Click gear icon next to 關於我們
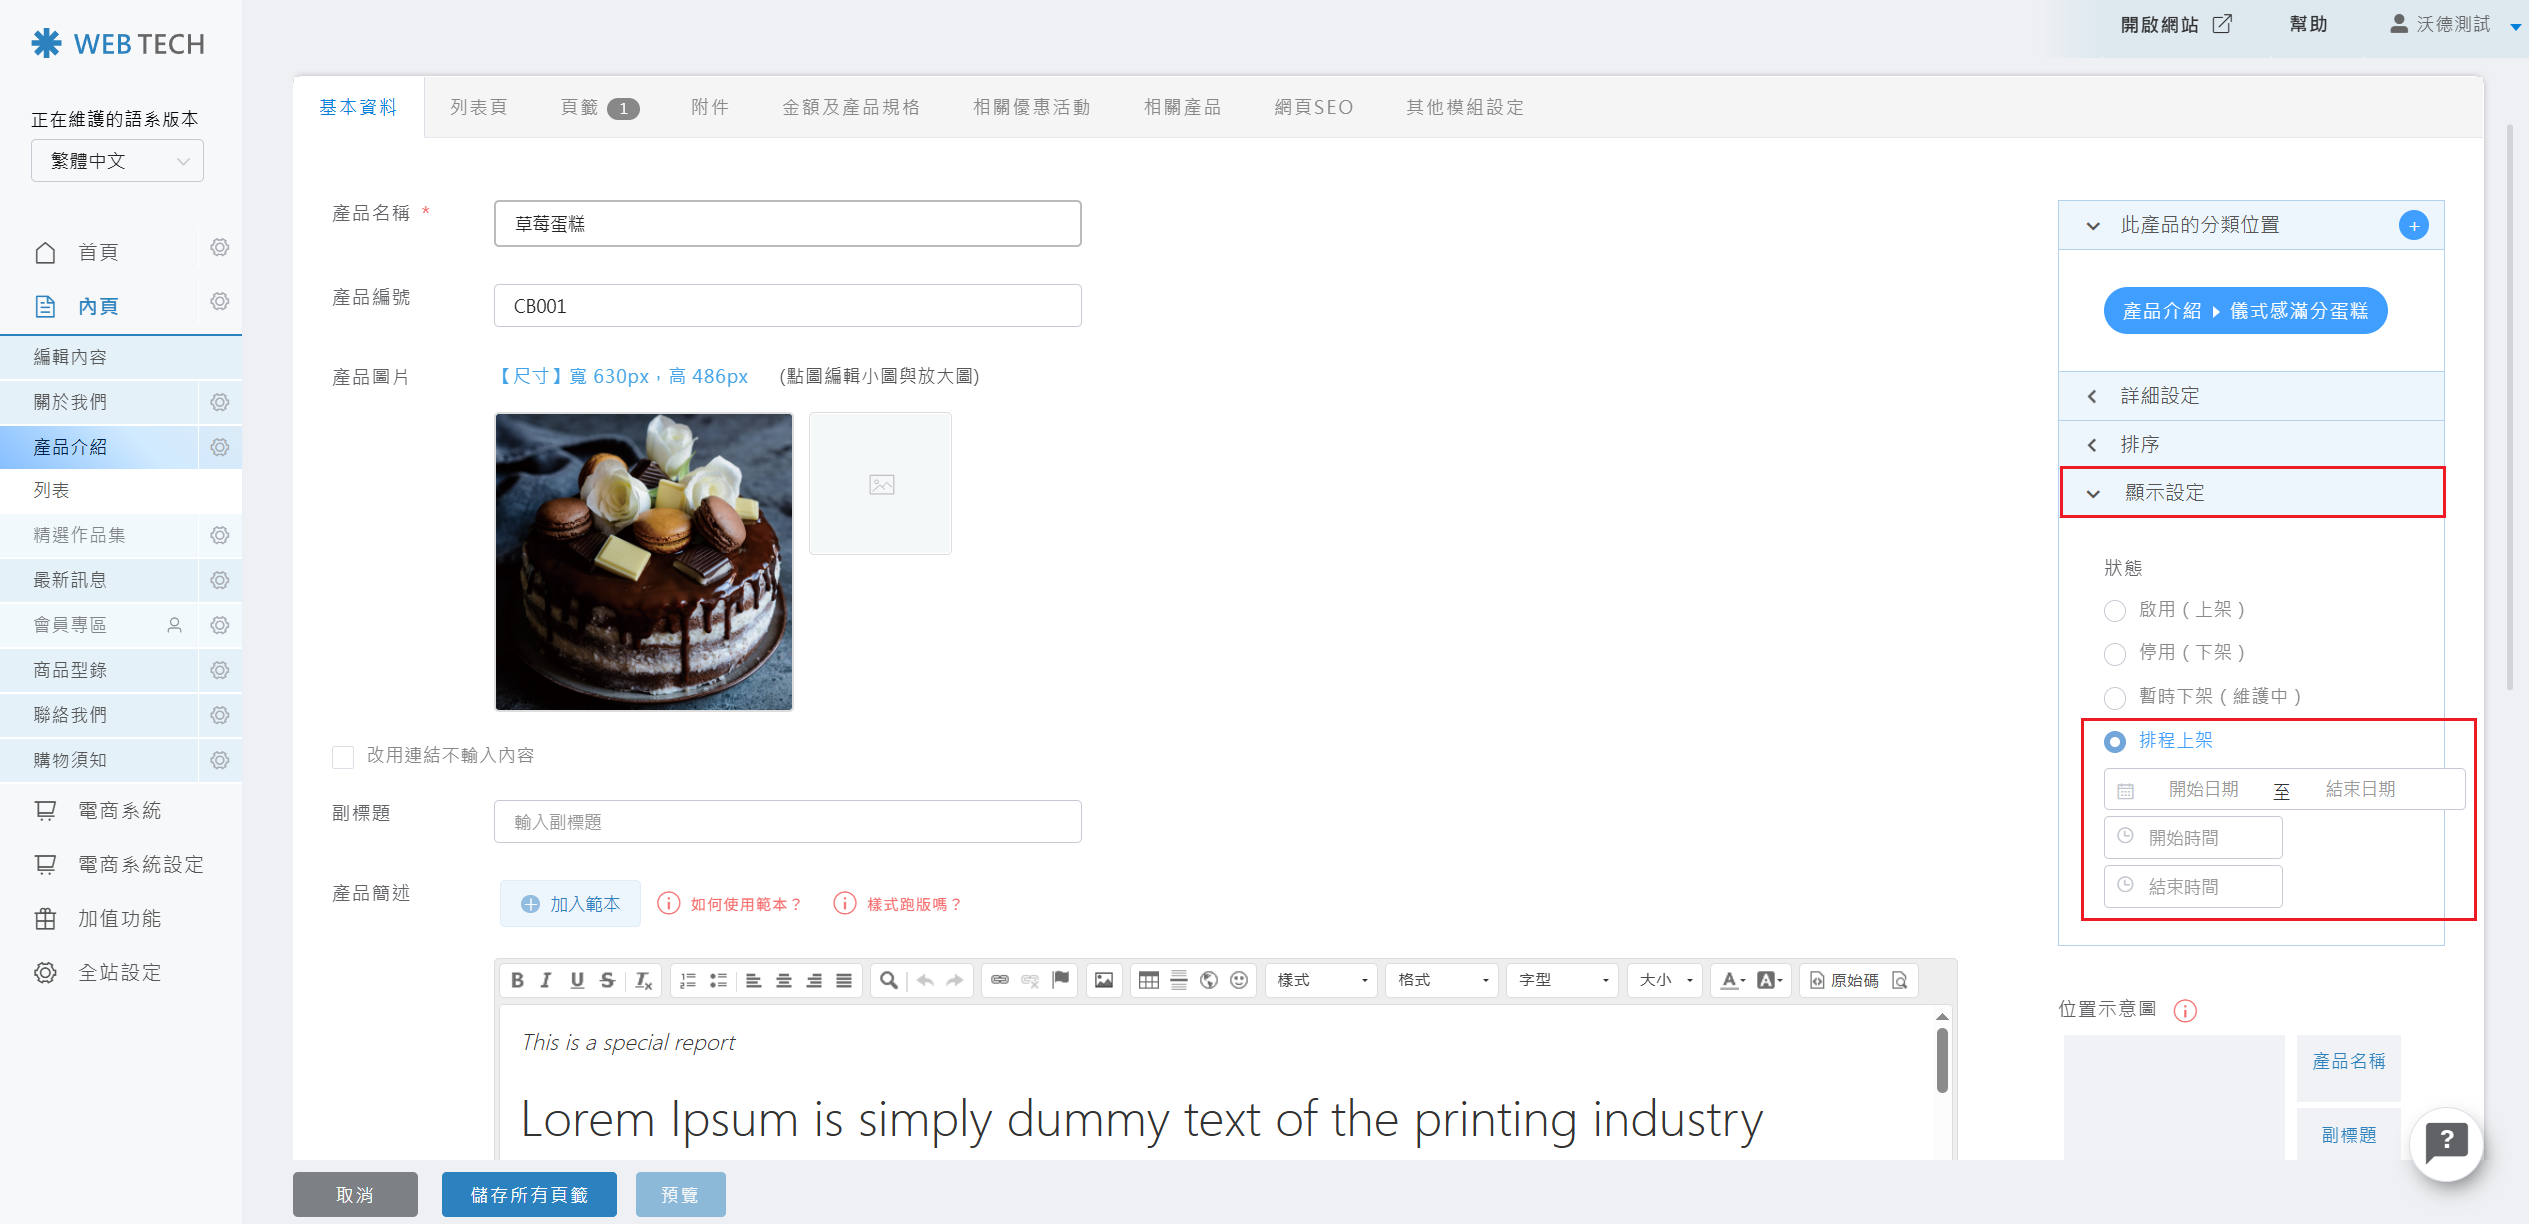 pos(220,402)
